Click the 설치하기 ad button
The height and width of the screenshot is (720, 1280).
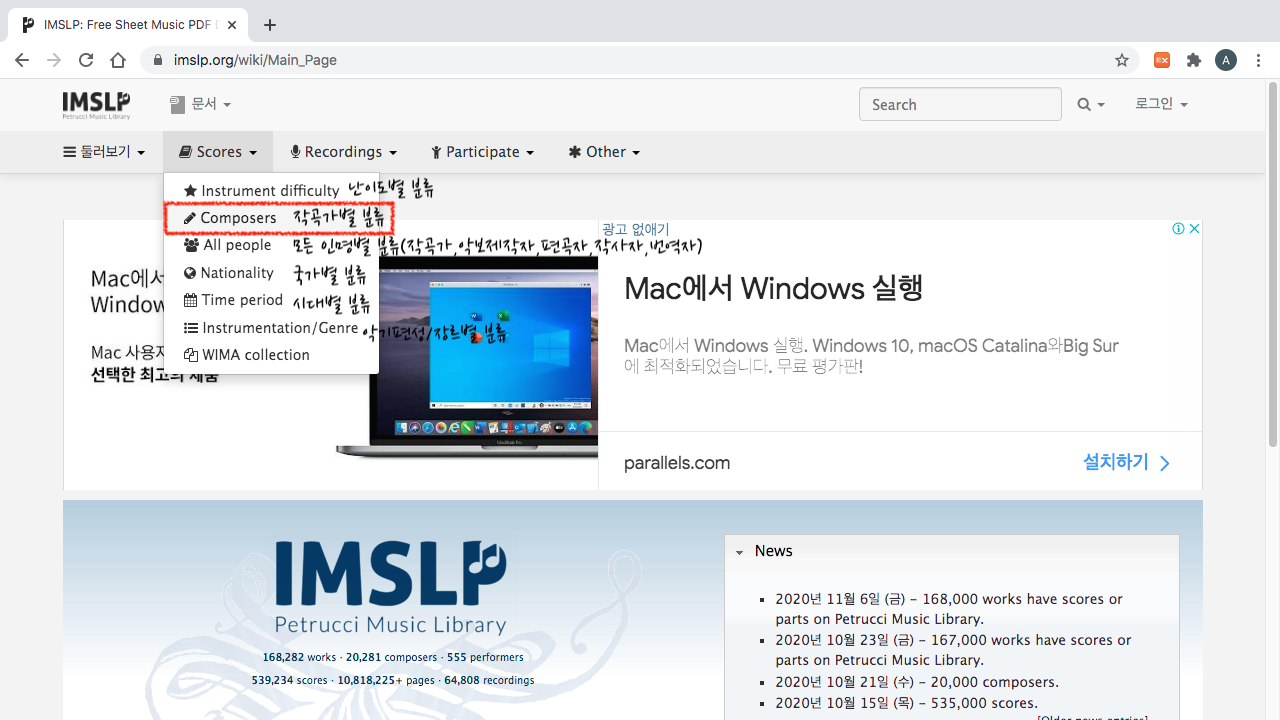(1126, 462)
